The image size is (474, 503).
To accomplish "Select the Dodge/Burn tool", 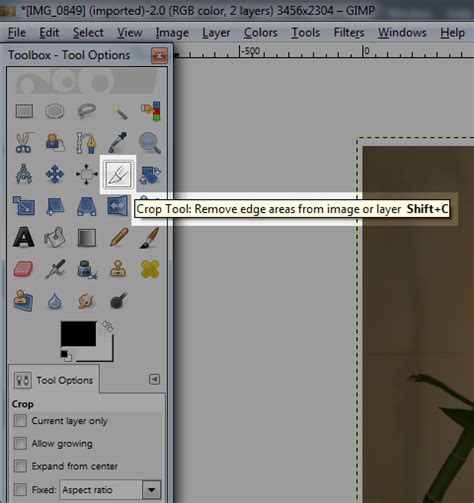I will 118,300.
